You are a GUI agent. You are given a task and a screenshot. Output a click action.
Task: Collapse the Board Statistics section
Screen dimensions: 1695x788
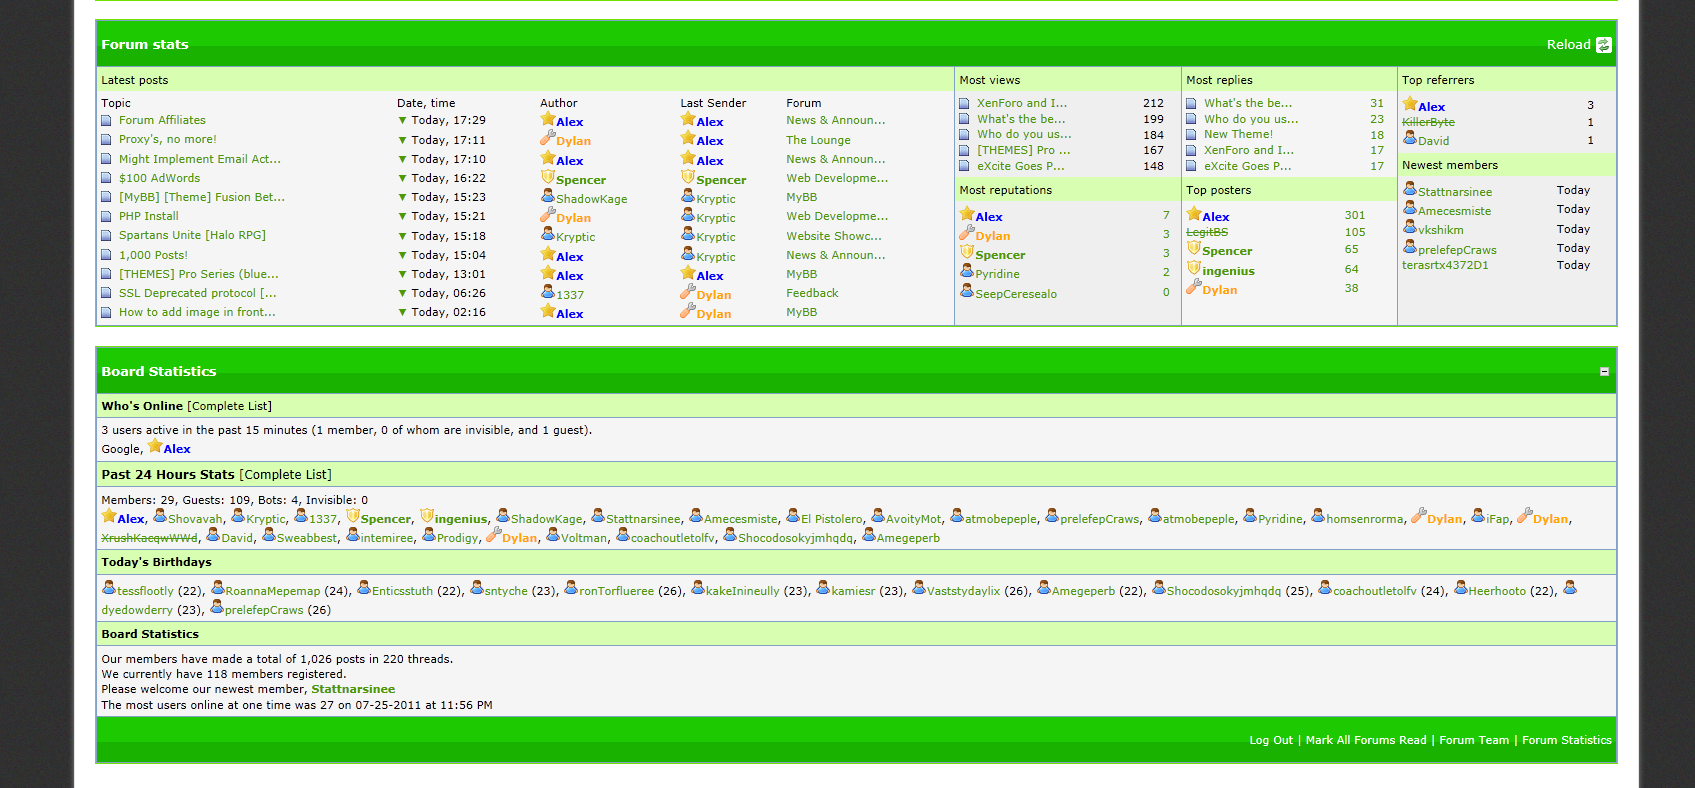click(x=1604, y=371)
